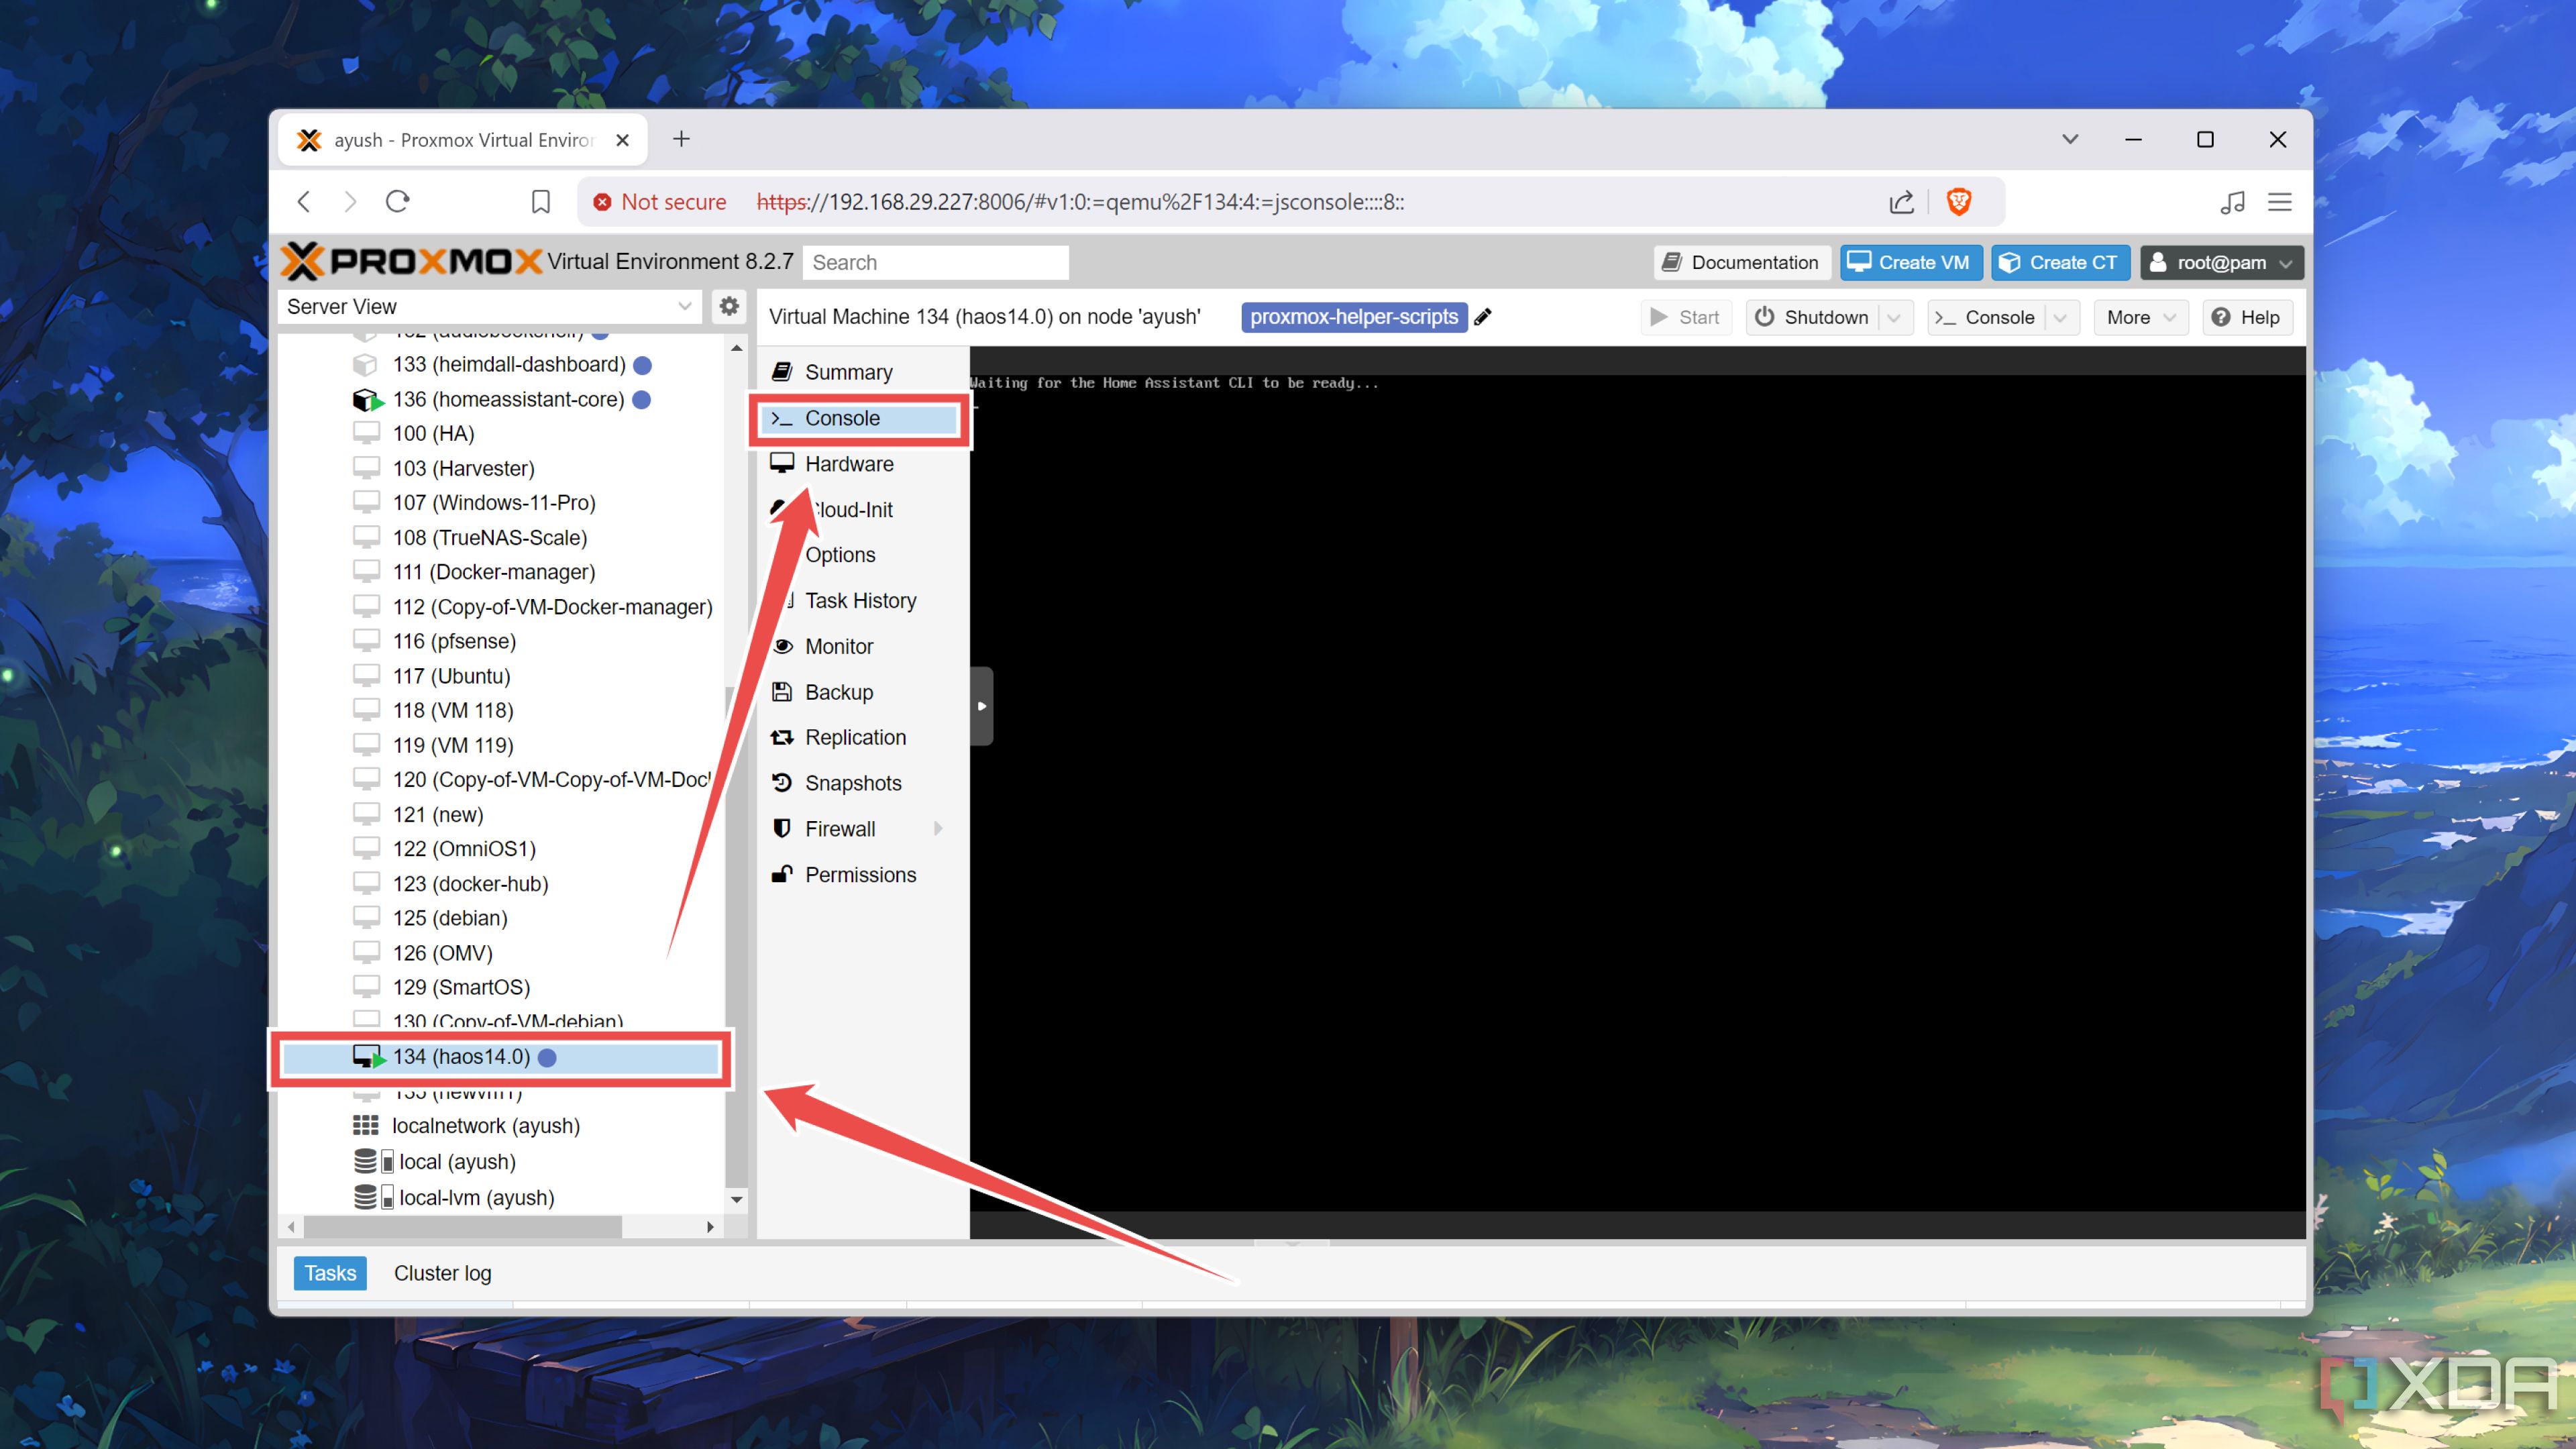The image size is (2576, 1449).
Task: Open the Shutdown dropdown arrow
Action: (1896, 317)
